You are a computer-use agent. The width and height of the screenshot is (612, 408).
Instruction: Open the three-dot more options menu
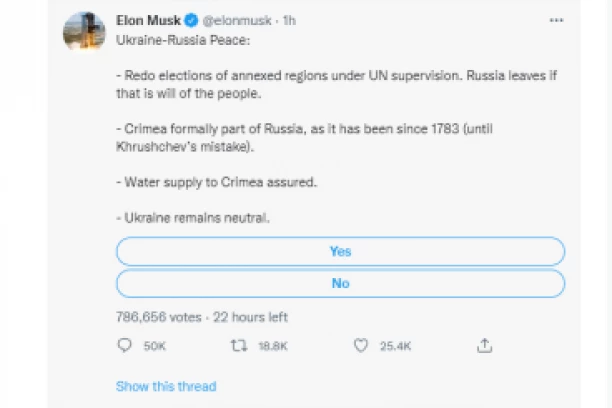tap(556, 19)
